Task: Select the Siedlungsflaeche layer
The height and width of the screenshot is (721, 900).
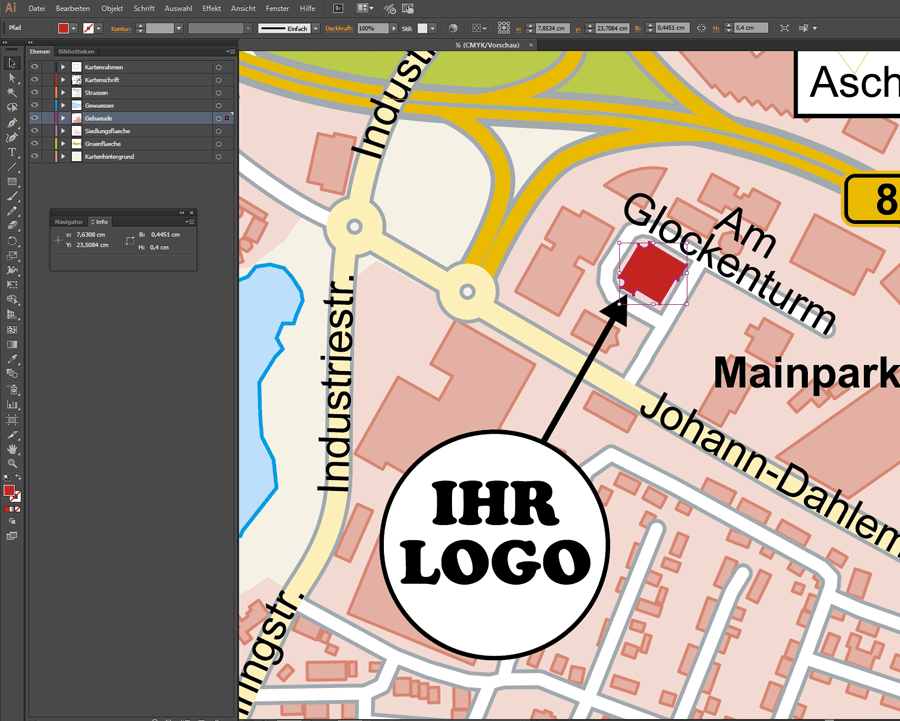Action: pos(107,131)
